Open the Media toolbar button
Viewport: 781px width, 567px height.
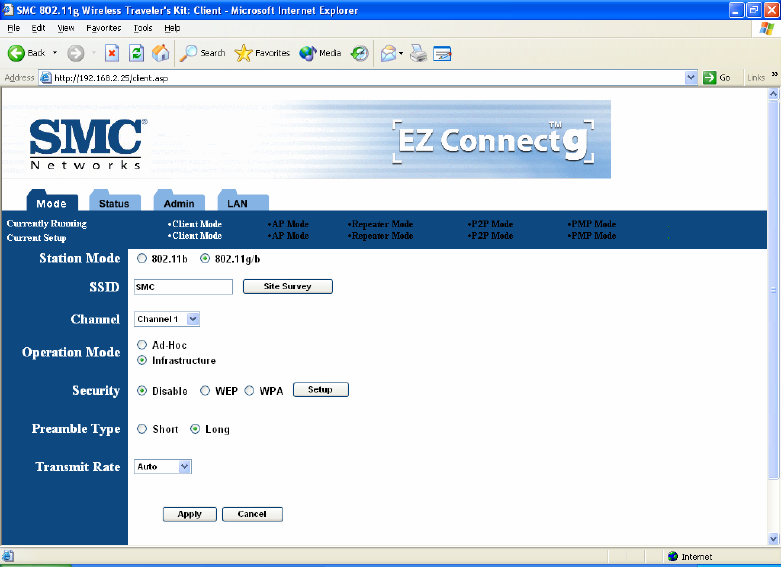tap(320, 53)
